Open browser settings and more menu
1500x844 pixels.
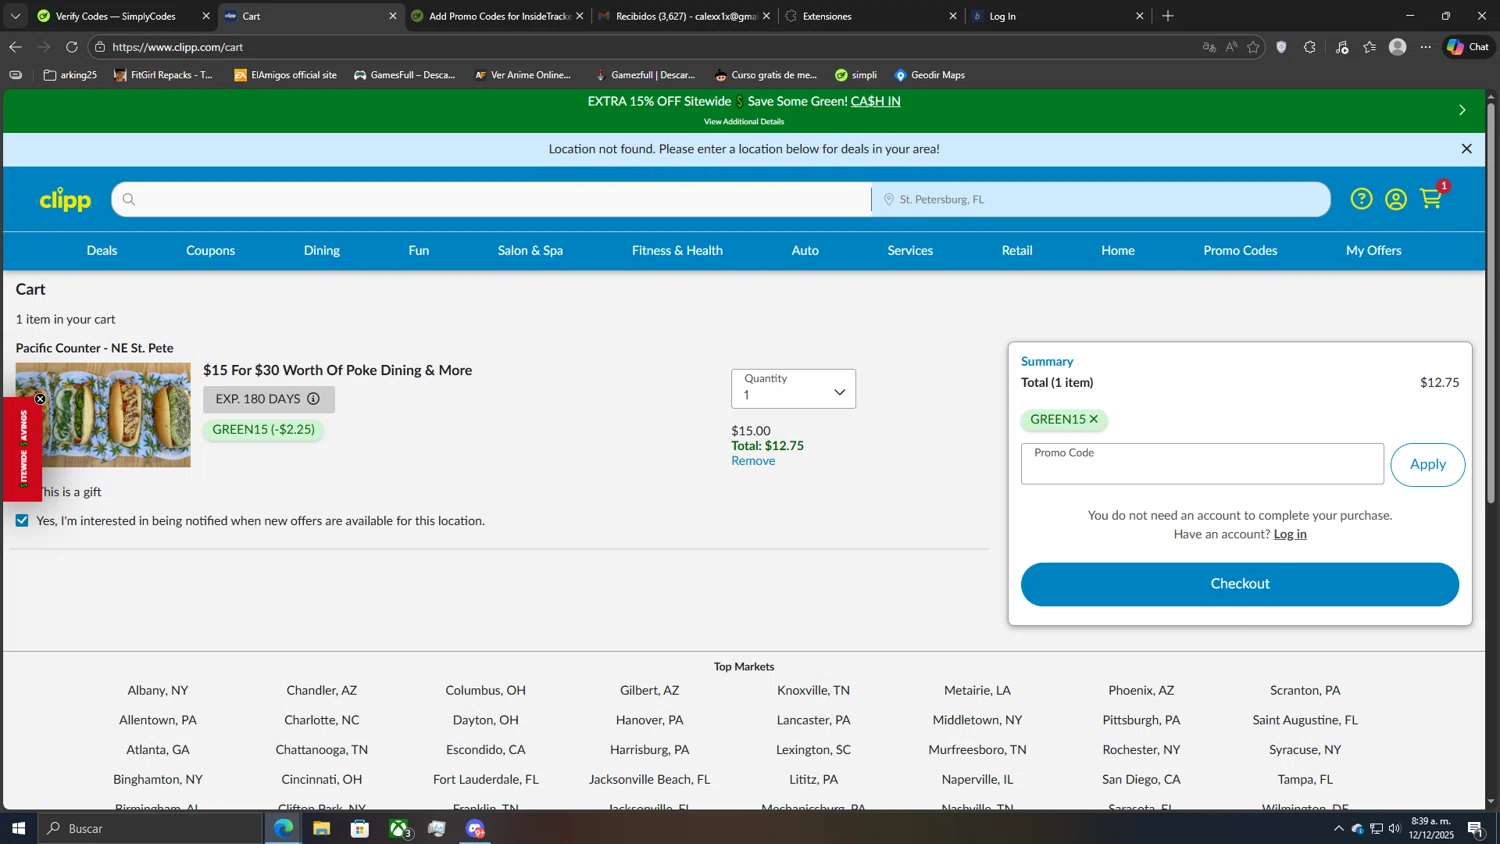click(1425, 47)
